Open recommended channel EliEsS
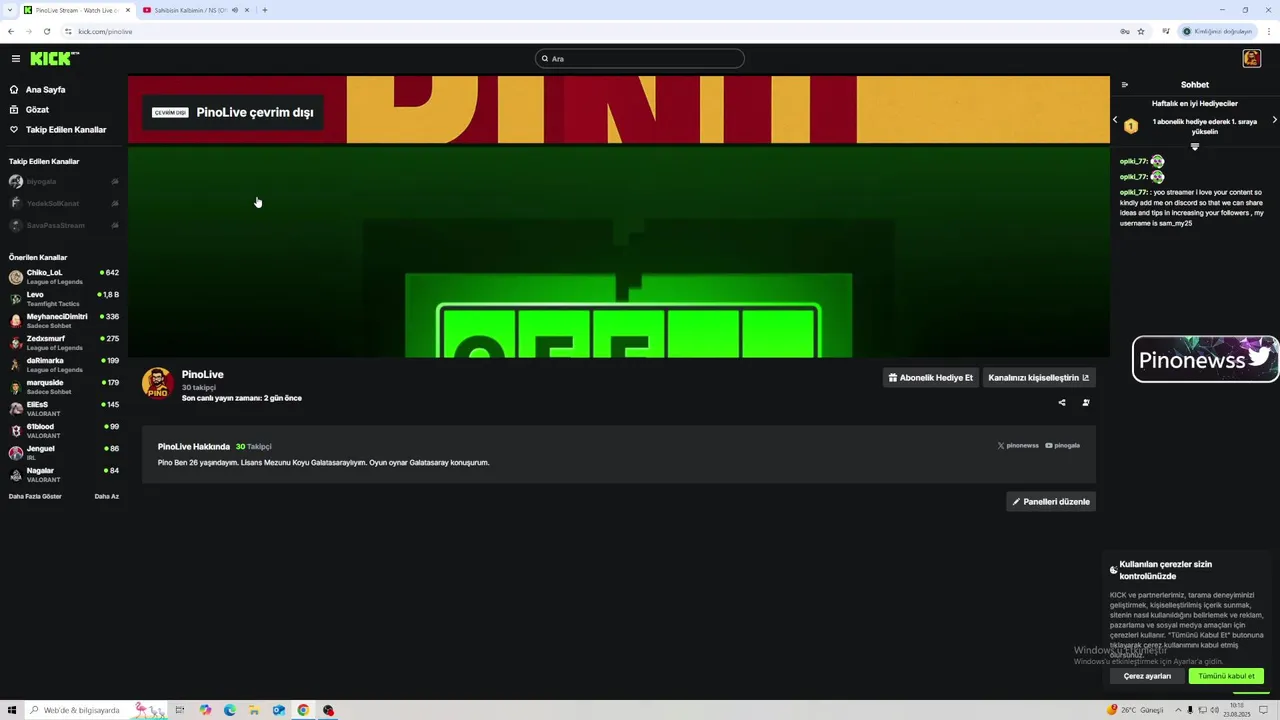Screen dimensions: 1280x720 [x=64, y=409]
